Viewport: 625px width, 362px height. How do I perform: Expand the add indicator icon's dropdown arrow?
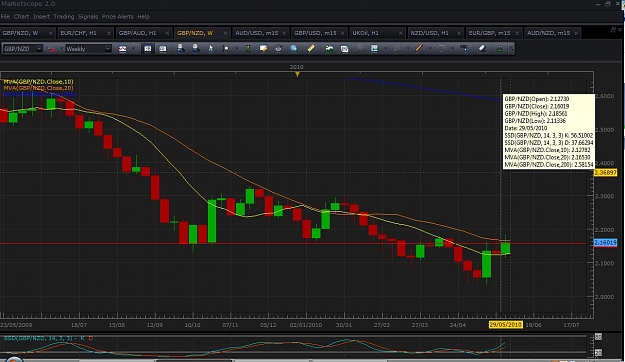[385, 49]
